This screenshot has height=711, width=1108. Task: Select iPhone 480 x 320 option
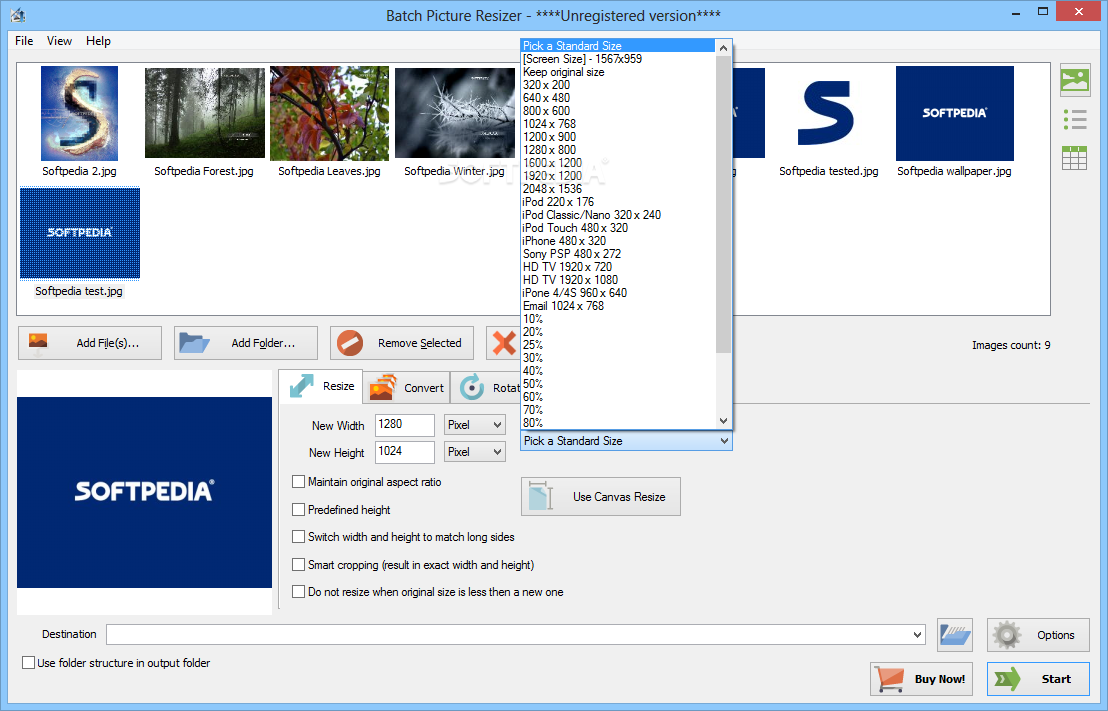[x=618, y=241]
